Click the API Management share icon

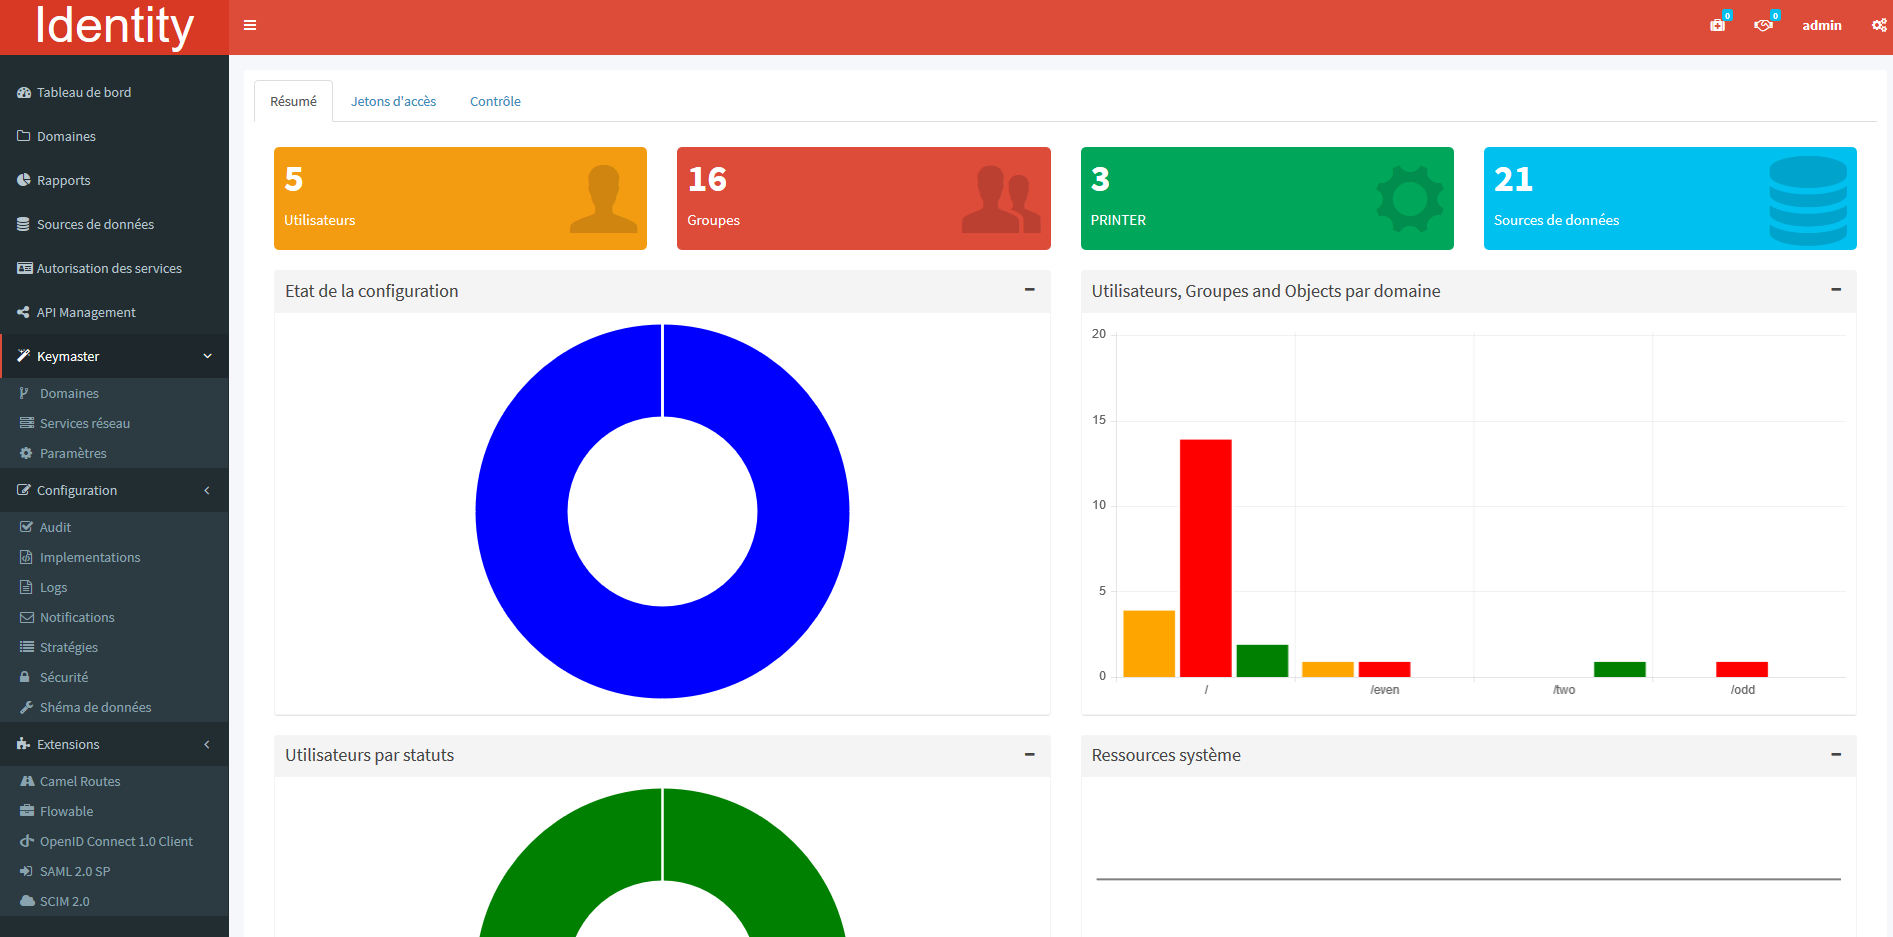click(x=24, y=312)
